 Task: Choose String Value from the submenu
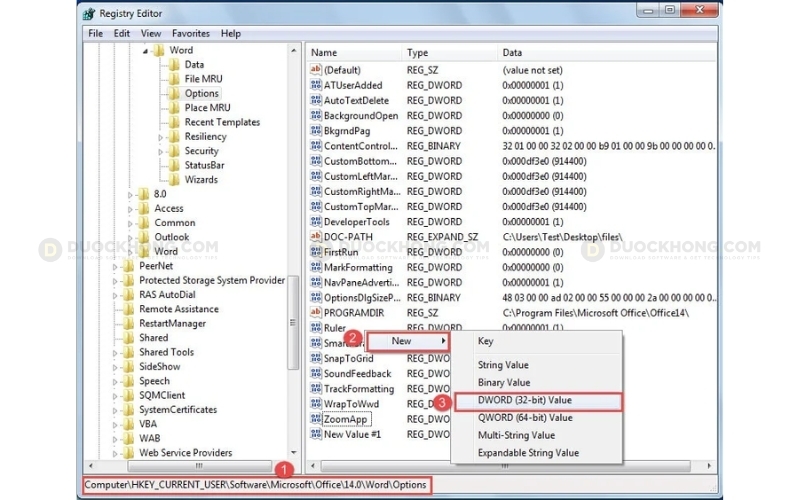tap(537, 365)
